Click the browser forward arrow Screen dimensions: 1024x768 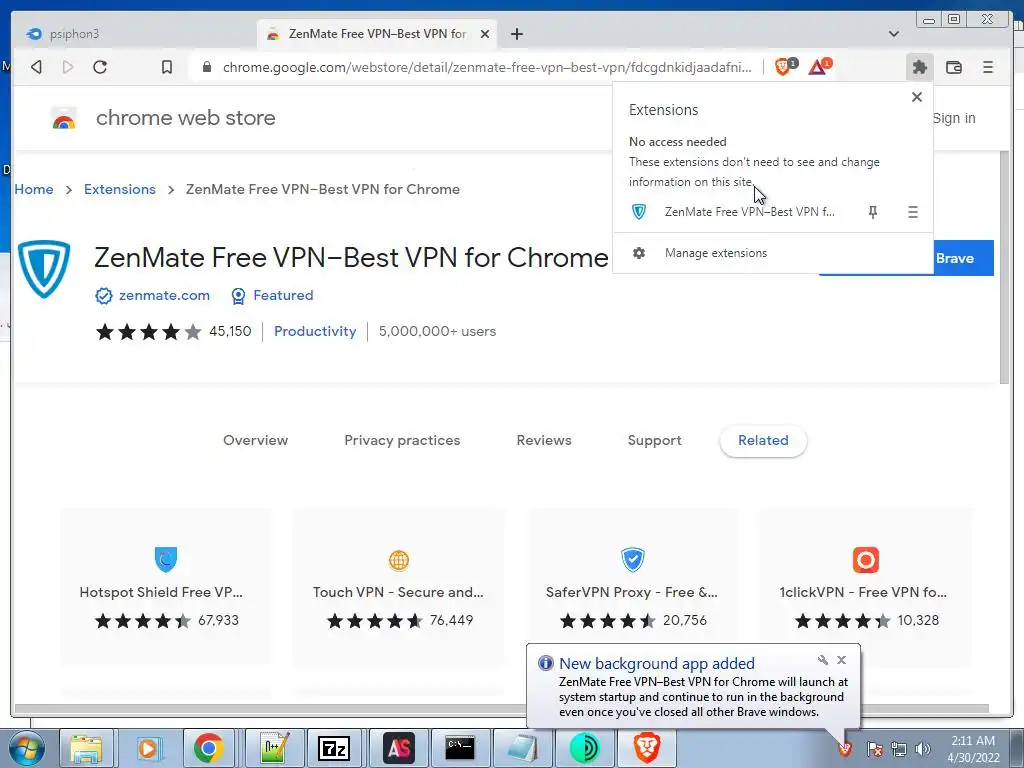point(68,67)
